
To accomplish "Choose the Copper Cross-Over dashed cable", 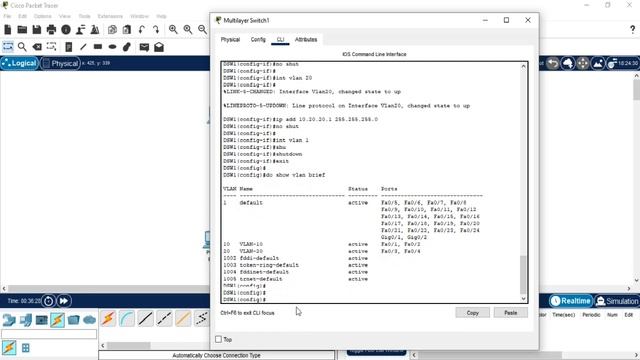I will pos(164,318).
